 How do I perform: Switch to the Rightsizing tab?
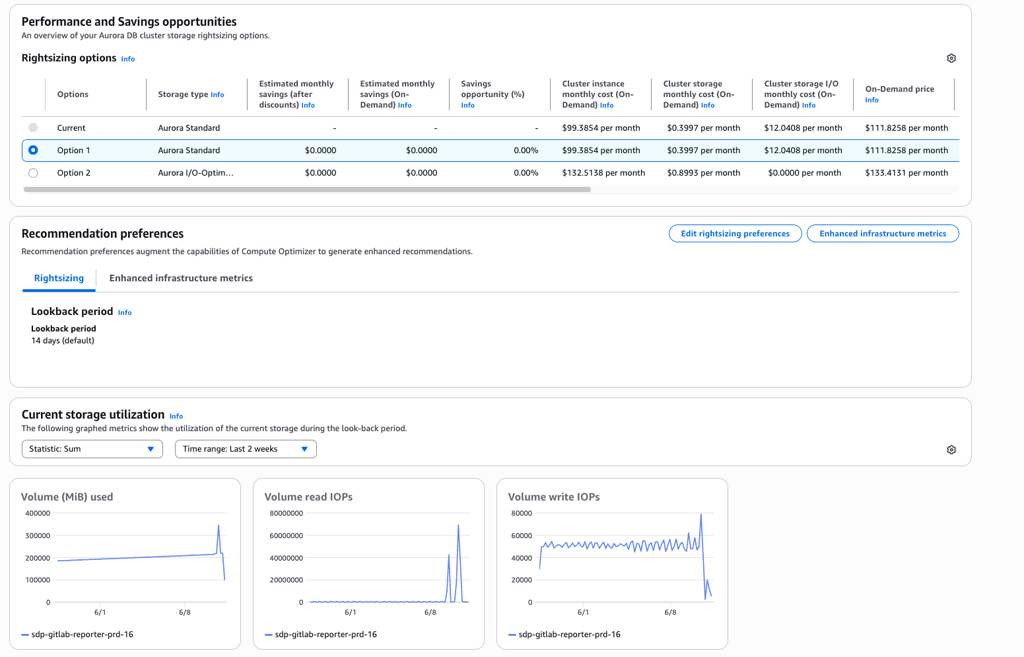(x=59, y=278)
